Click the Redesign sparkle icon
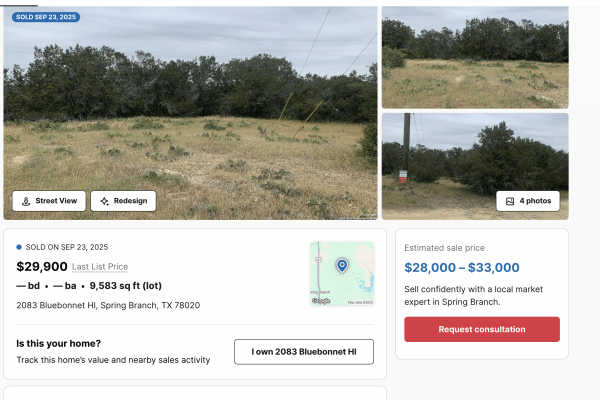 click(x=104, y=201)
